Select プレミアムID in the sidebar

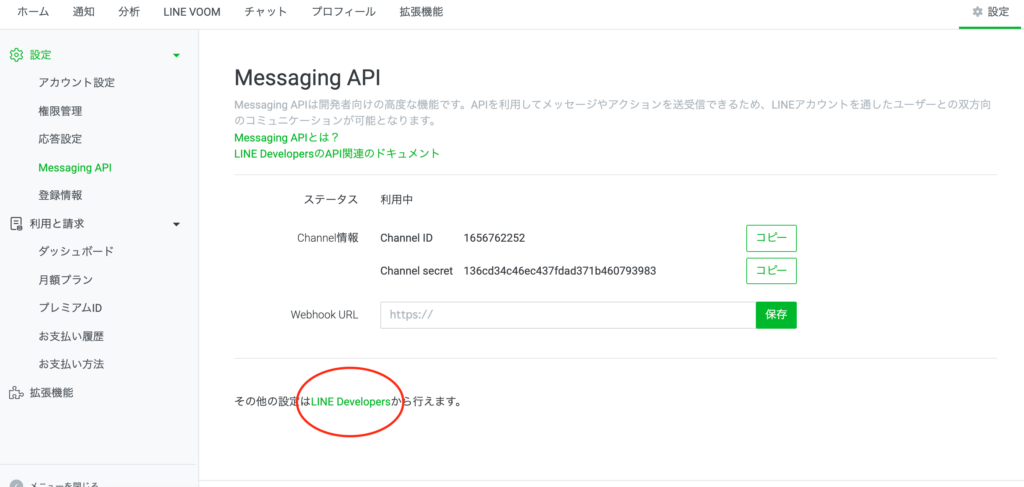[70, 308]
